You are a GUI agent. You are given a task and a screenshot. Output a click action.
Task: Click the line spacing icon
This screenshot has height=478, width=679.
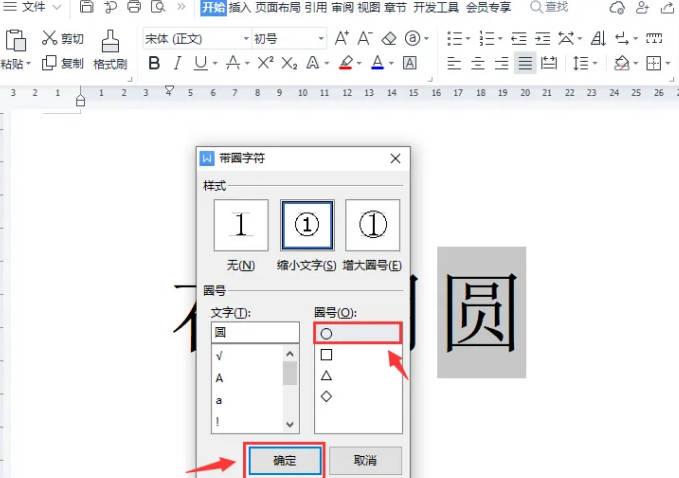tap(580, 63)
